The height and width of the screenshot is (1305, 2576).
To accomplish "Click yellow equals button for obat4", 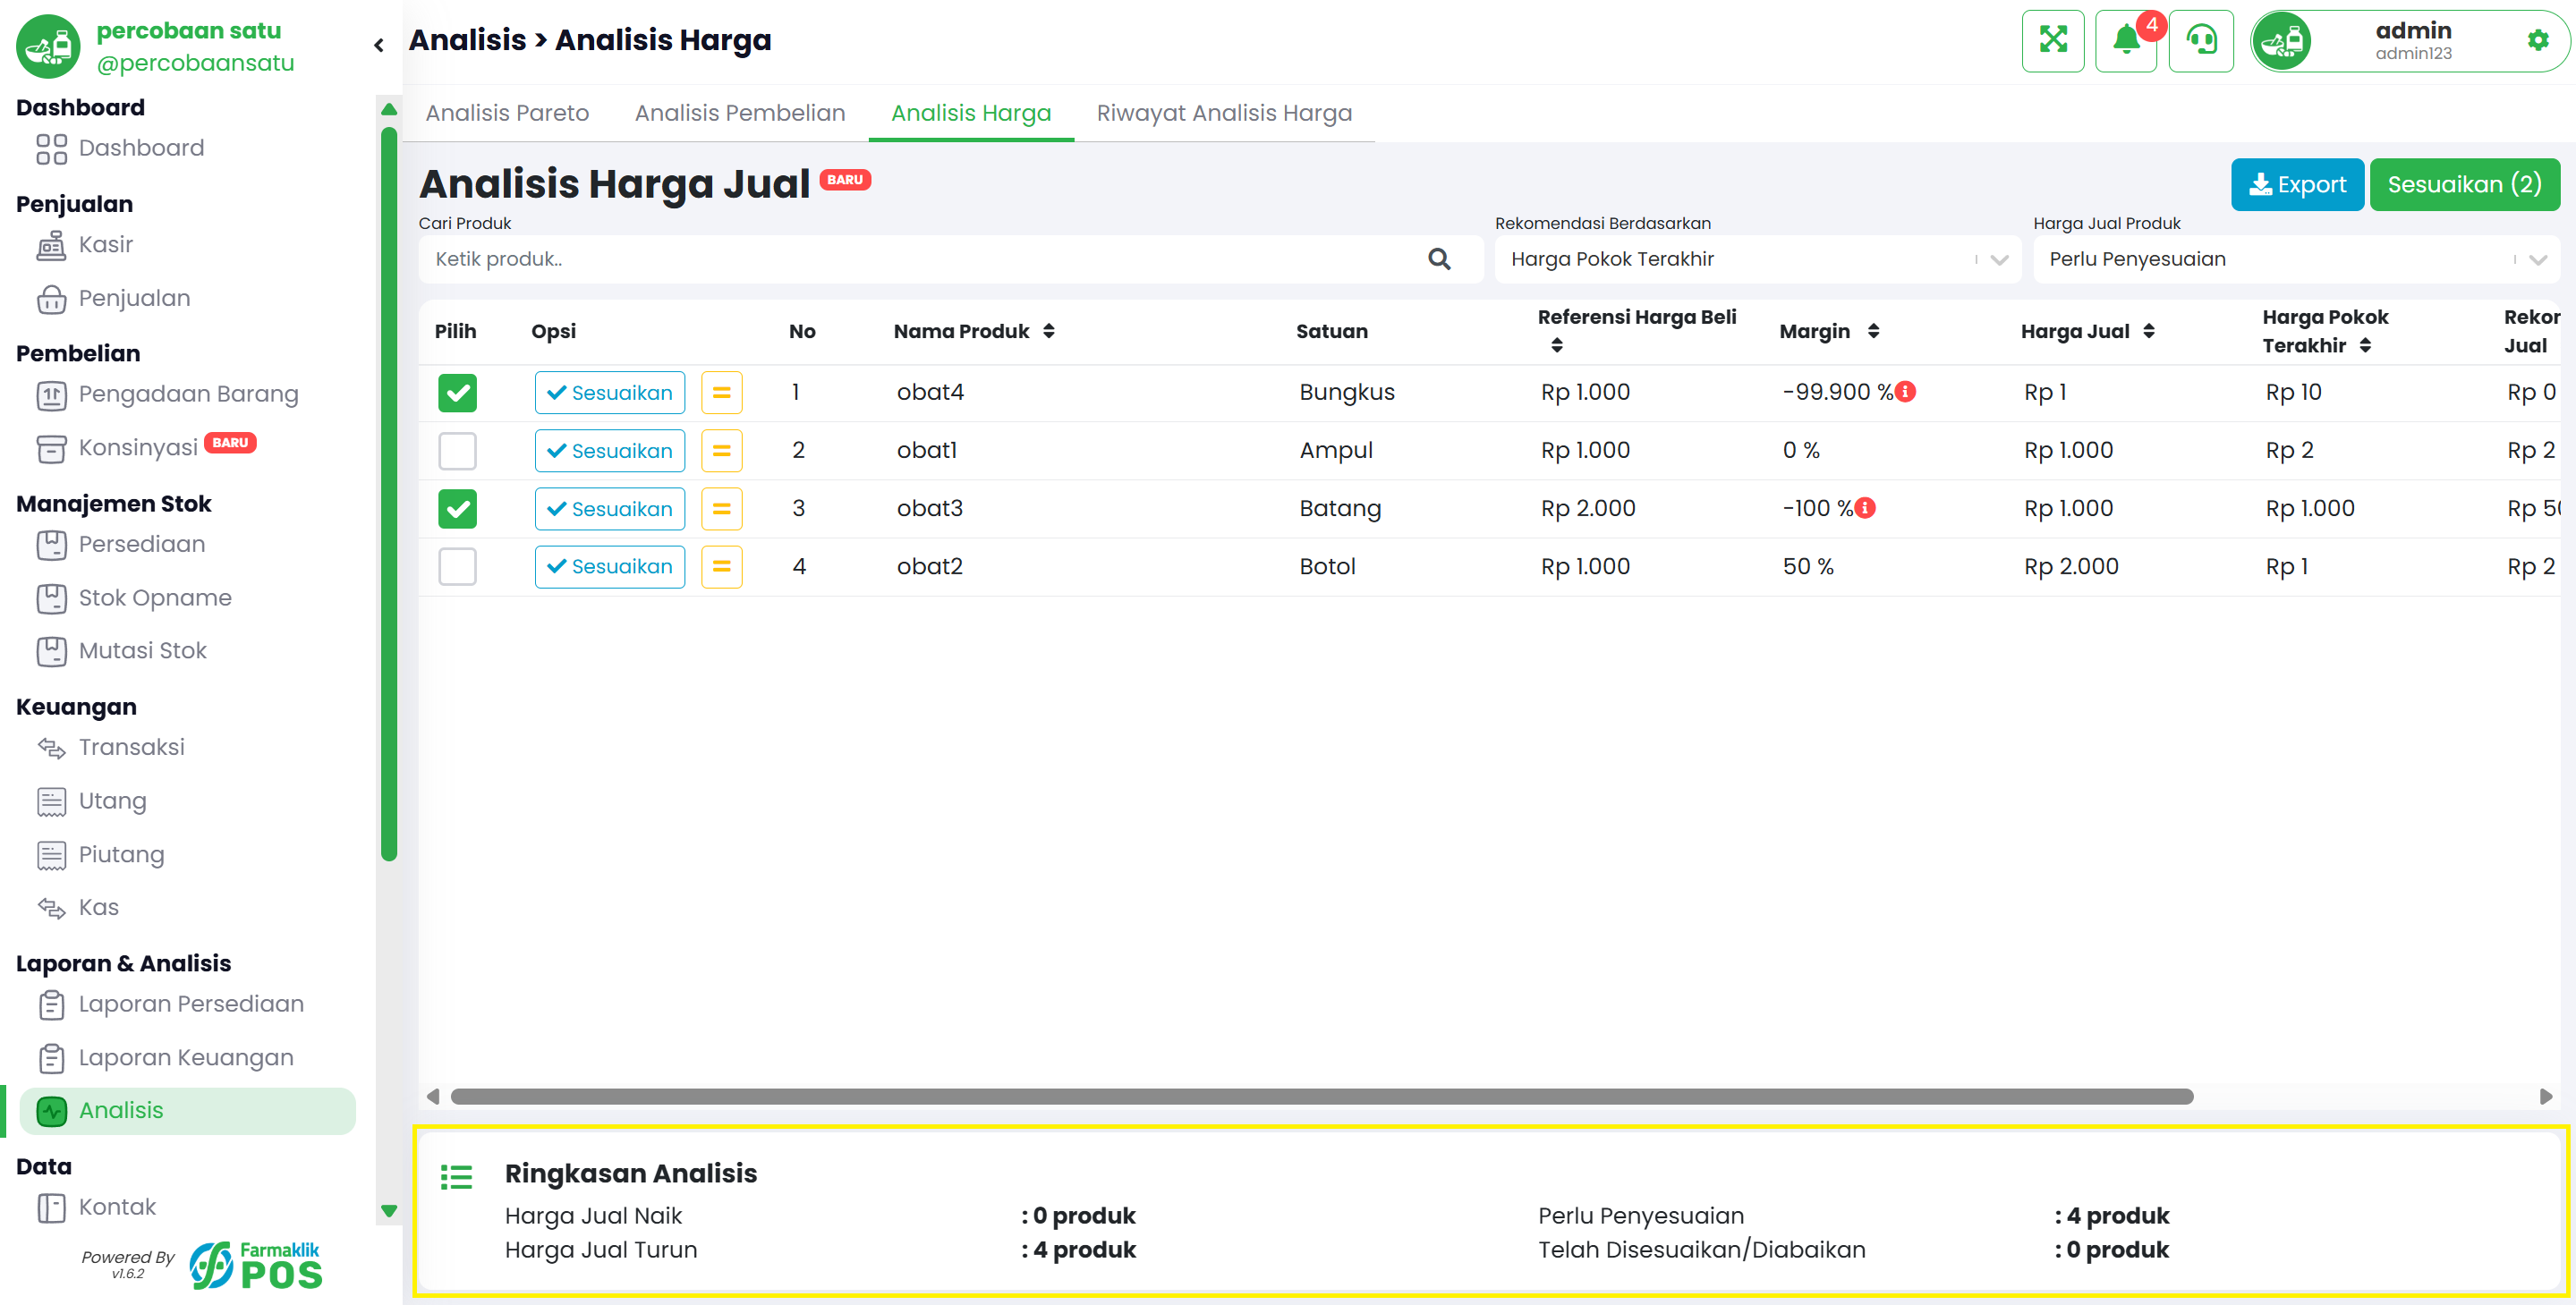I will tap(721, 393).
